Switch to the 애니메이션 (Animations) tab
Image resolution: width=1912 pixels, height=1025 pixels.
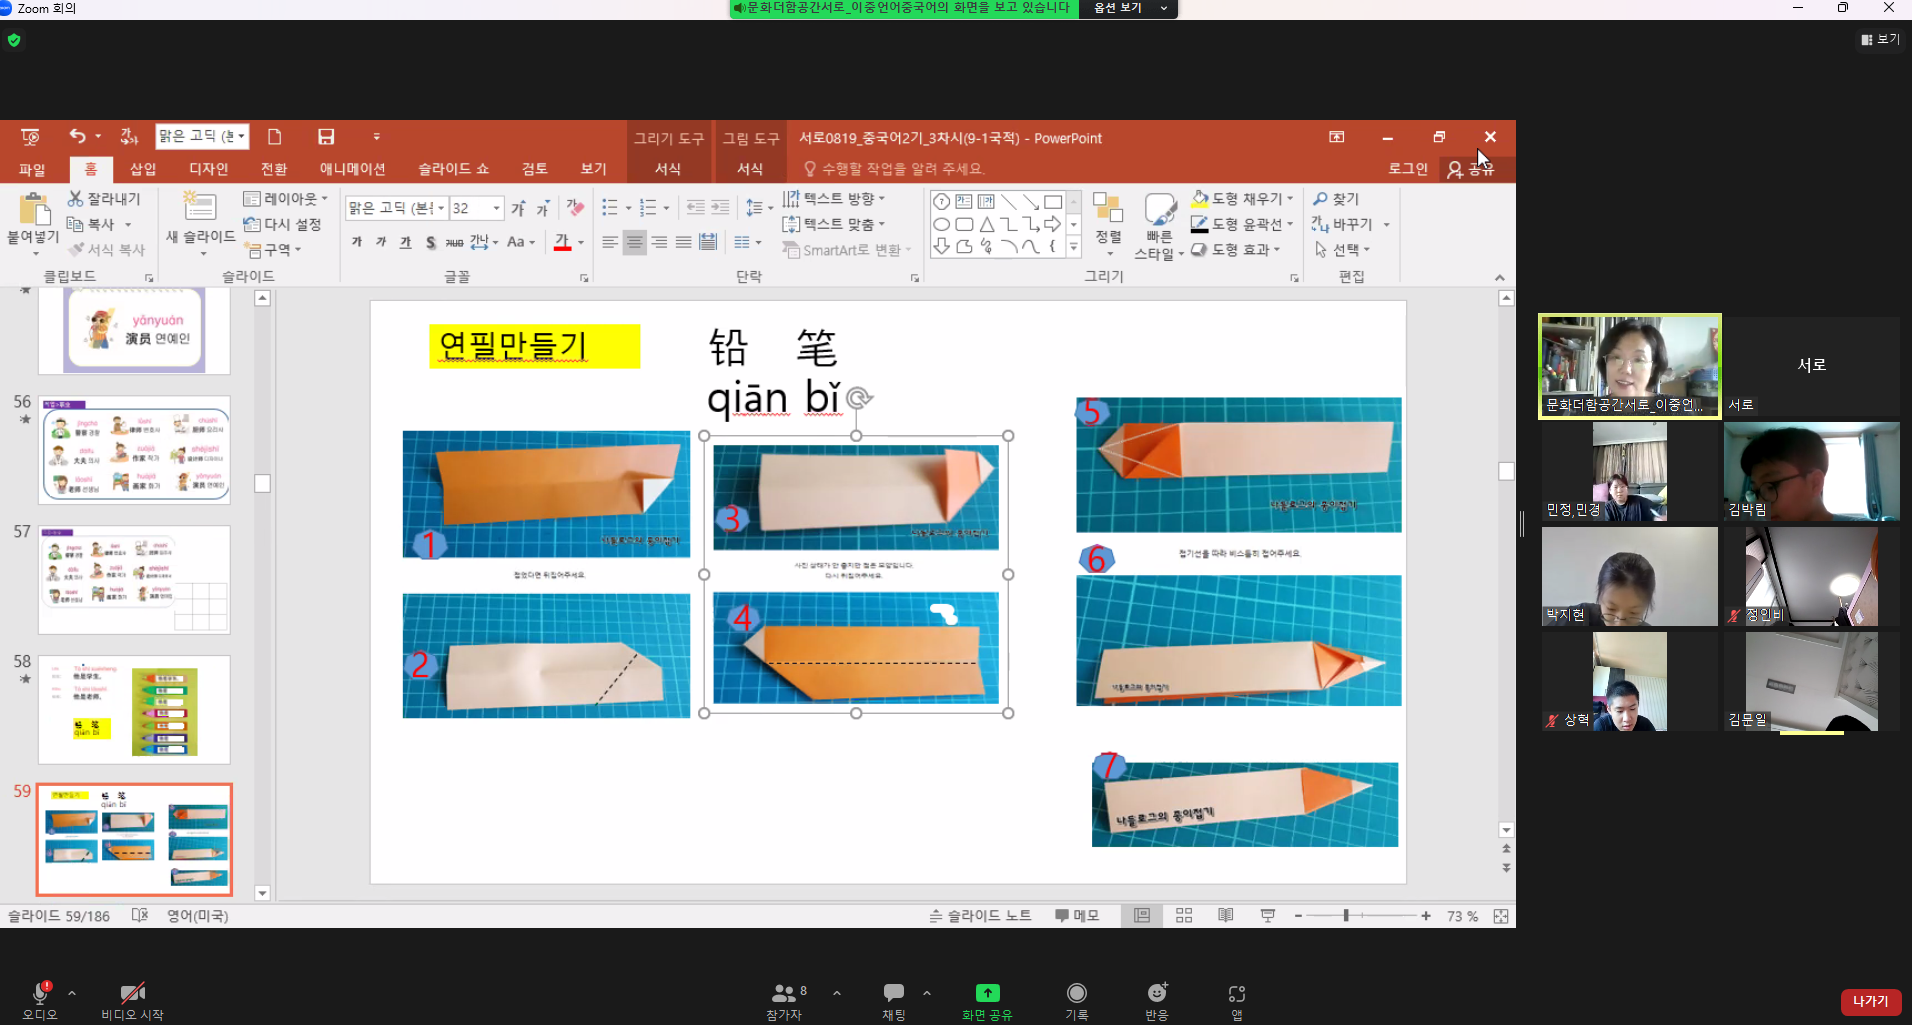(x=352, y=169)
